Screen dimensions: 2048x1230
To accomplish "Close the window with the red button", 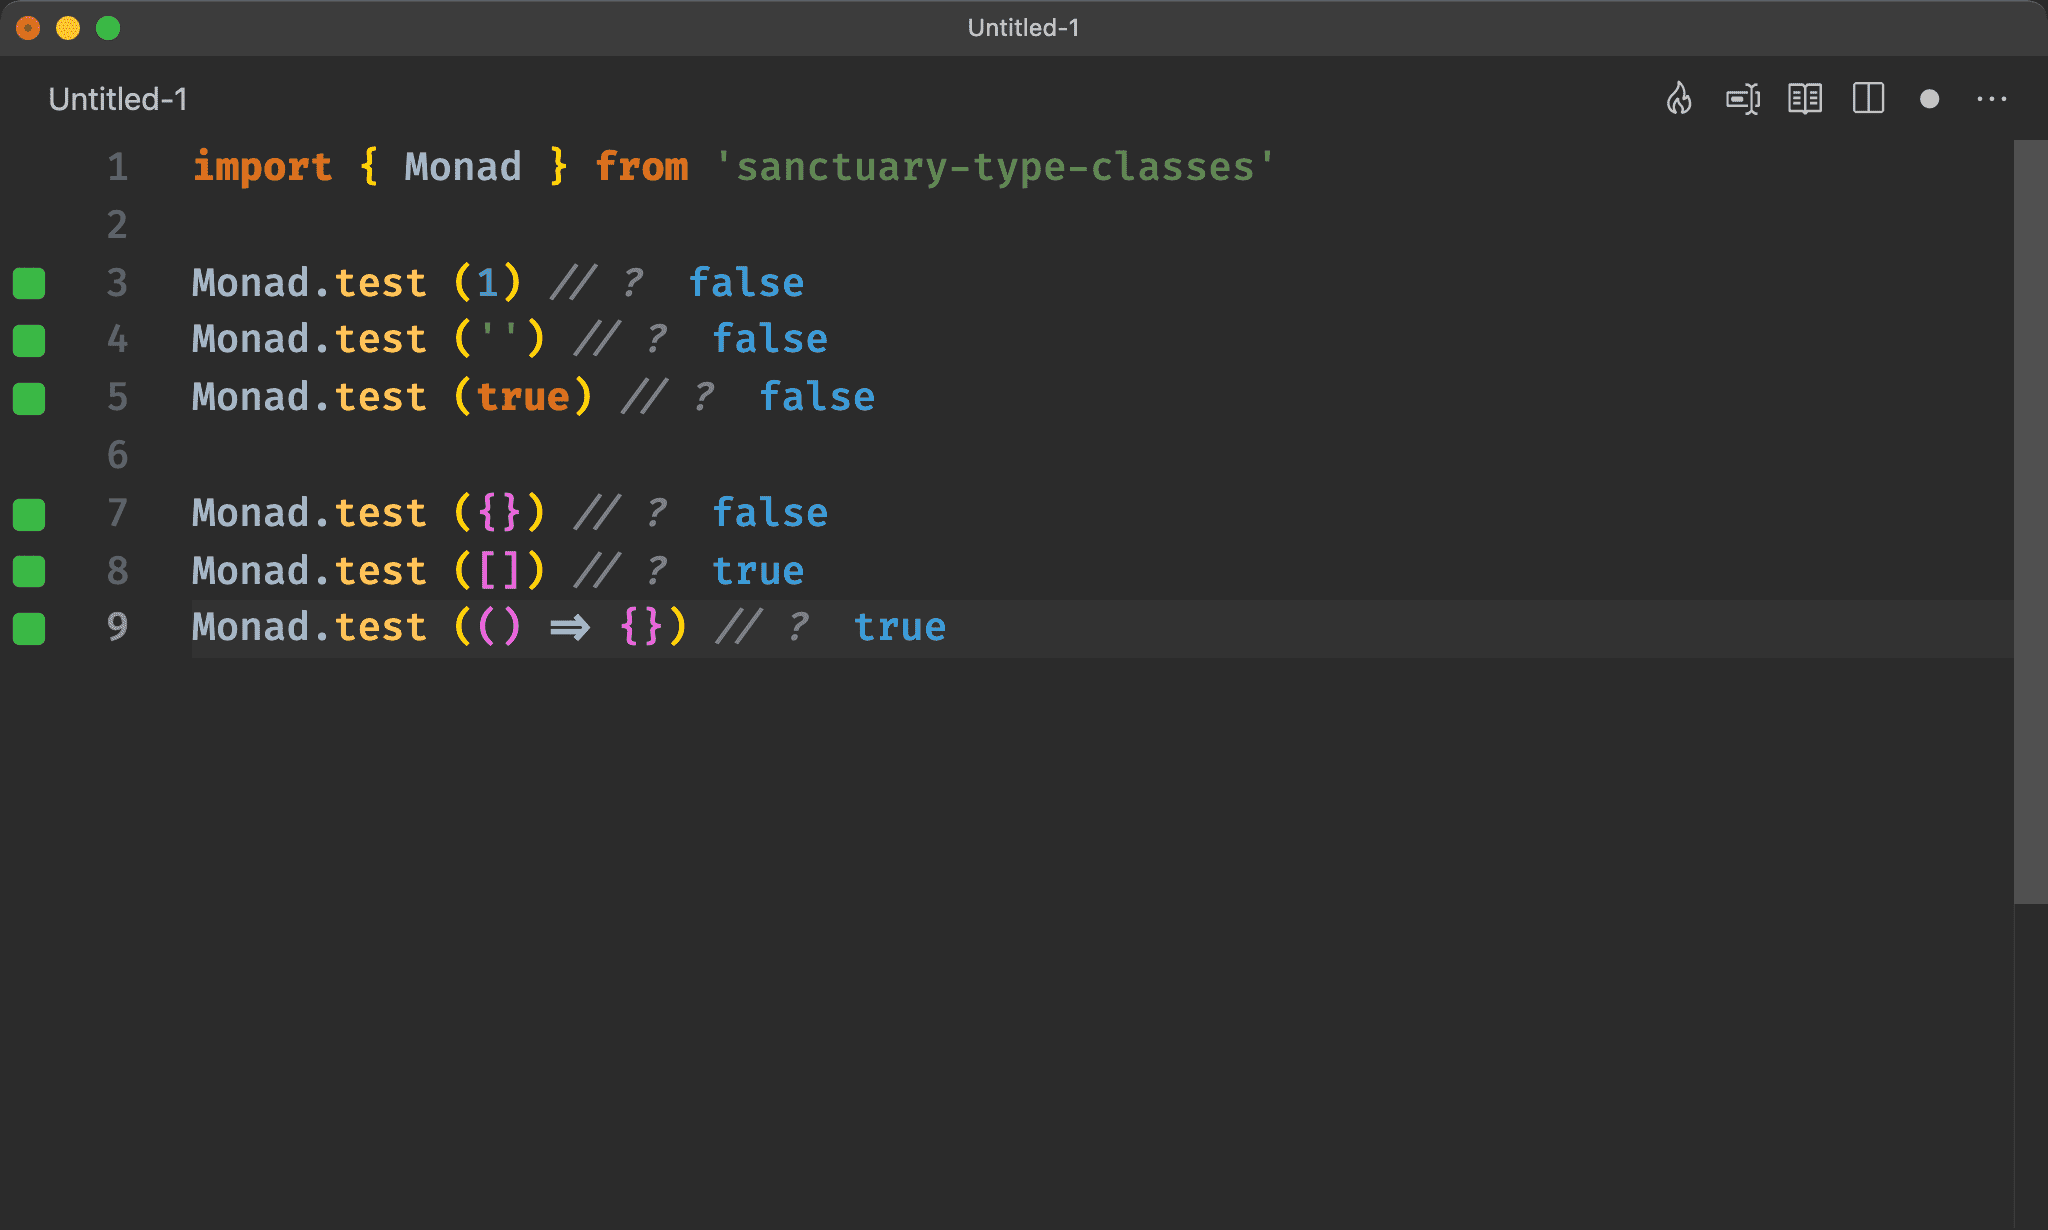I will 28,28.
